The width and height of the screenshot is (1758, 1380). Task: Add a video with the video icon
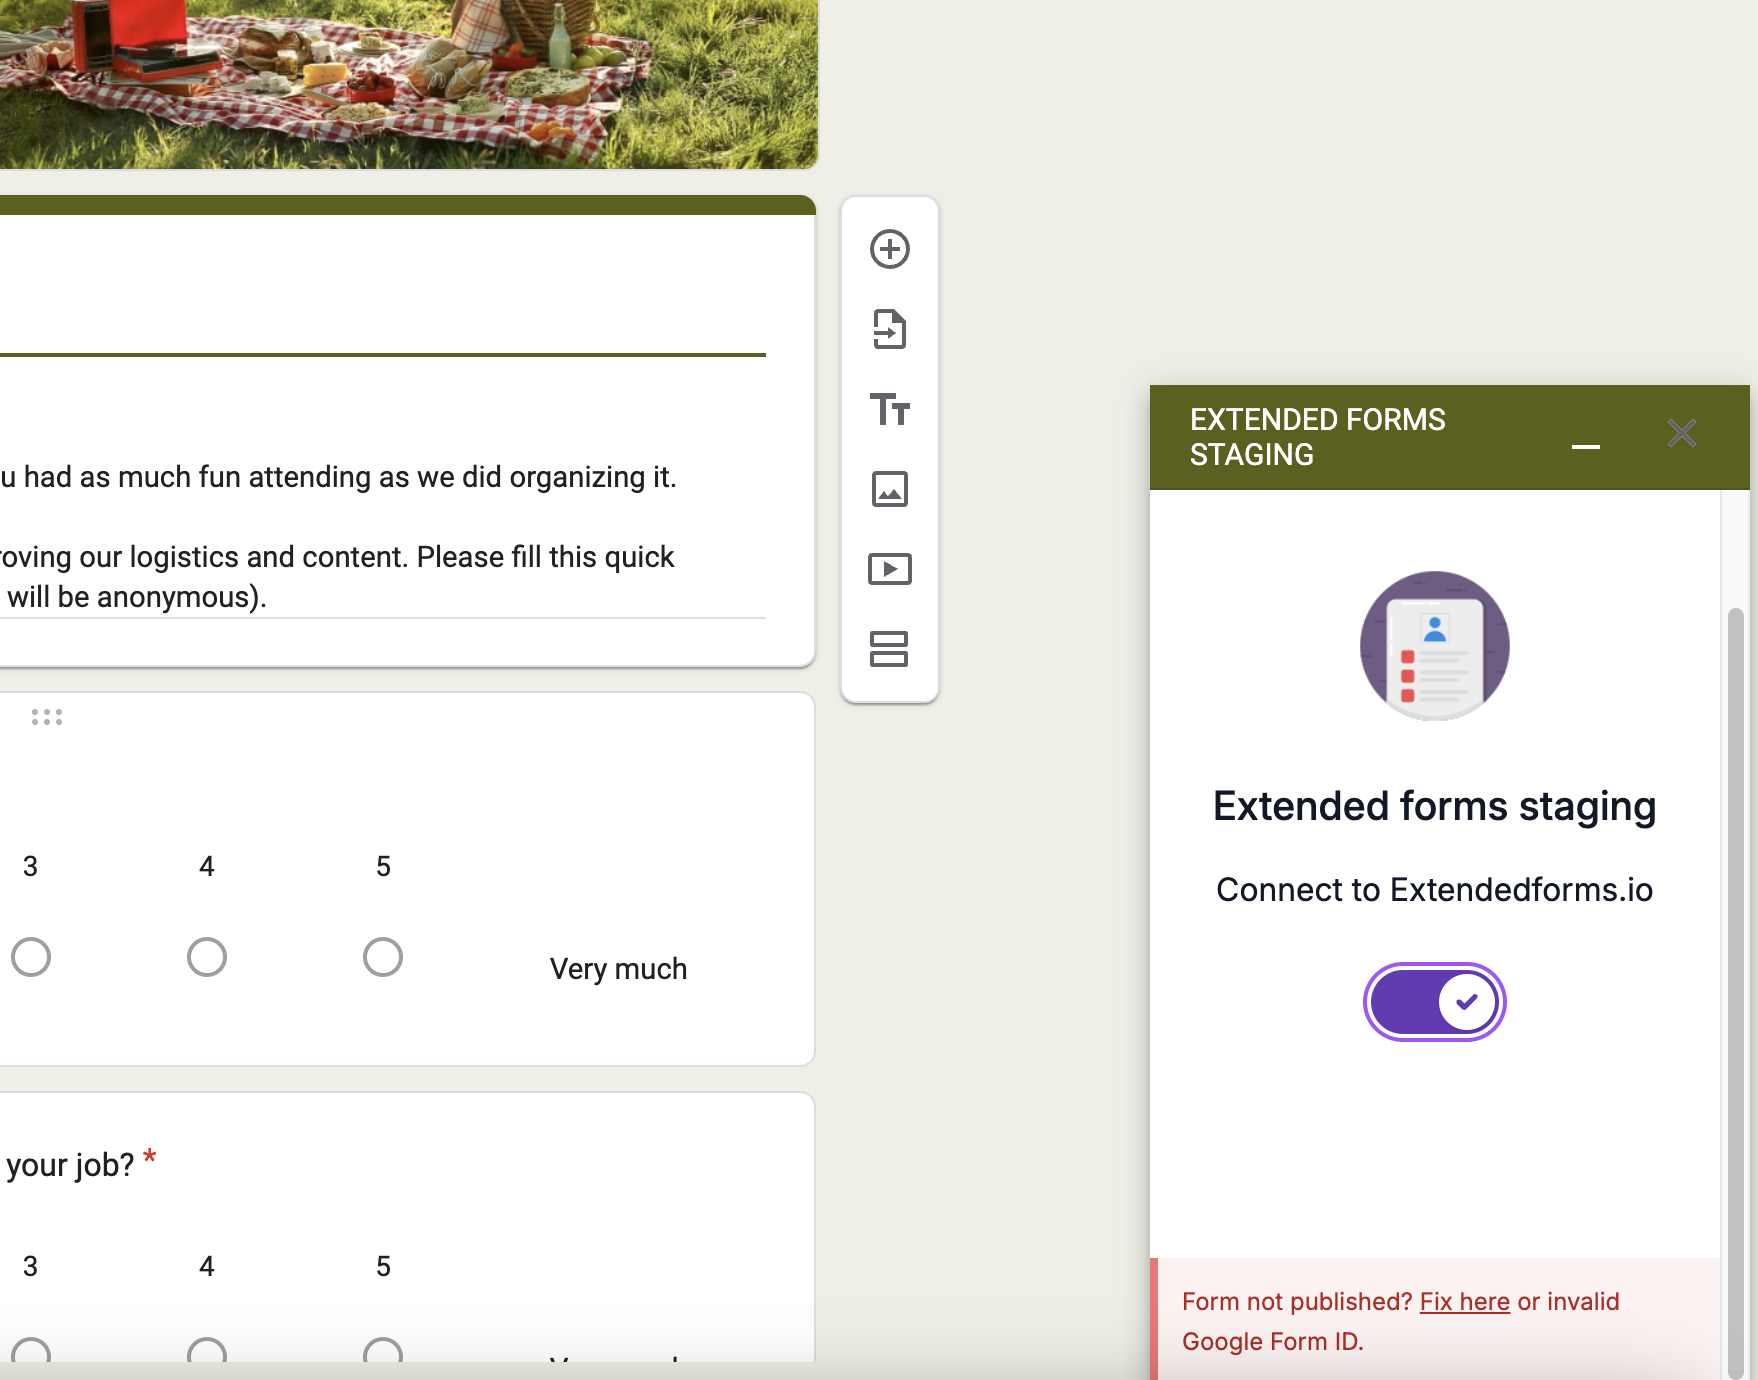click(x=890, y=569)
